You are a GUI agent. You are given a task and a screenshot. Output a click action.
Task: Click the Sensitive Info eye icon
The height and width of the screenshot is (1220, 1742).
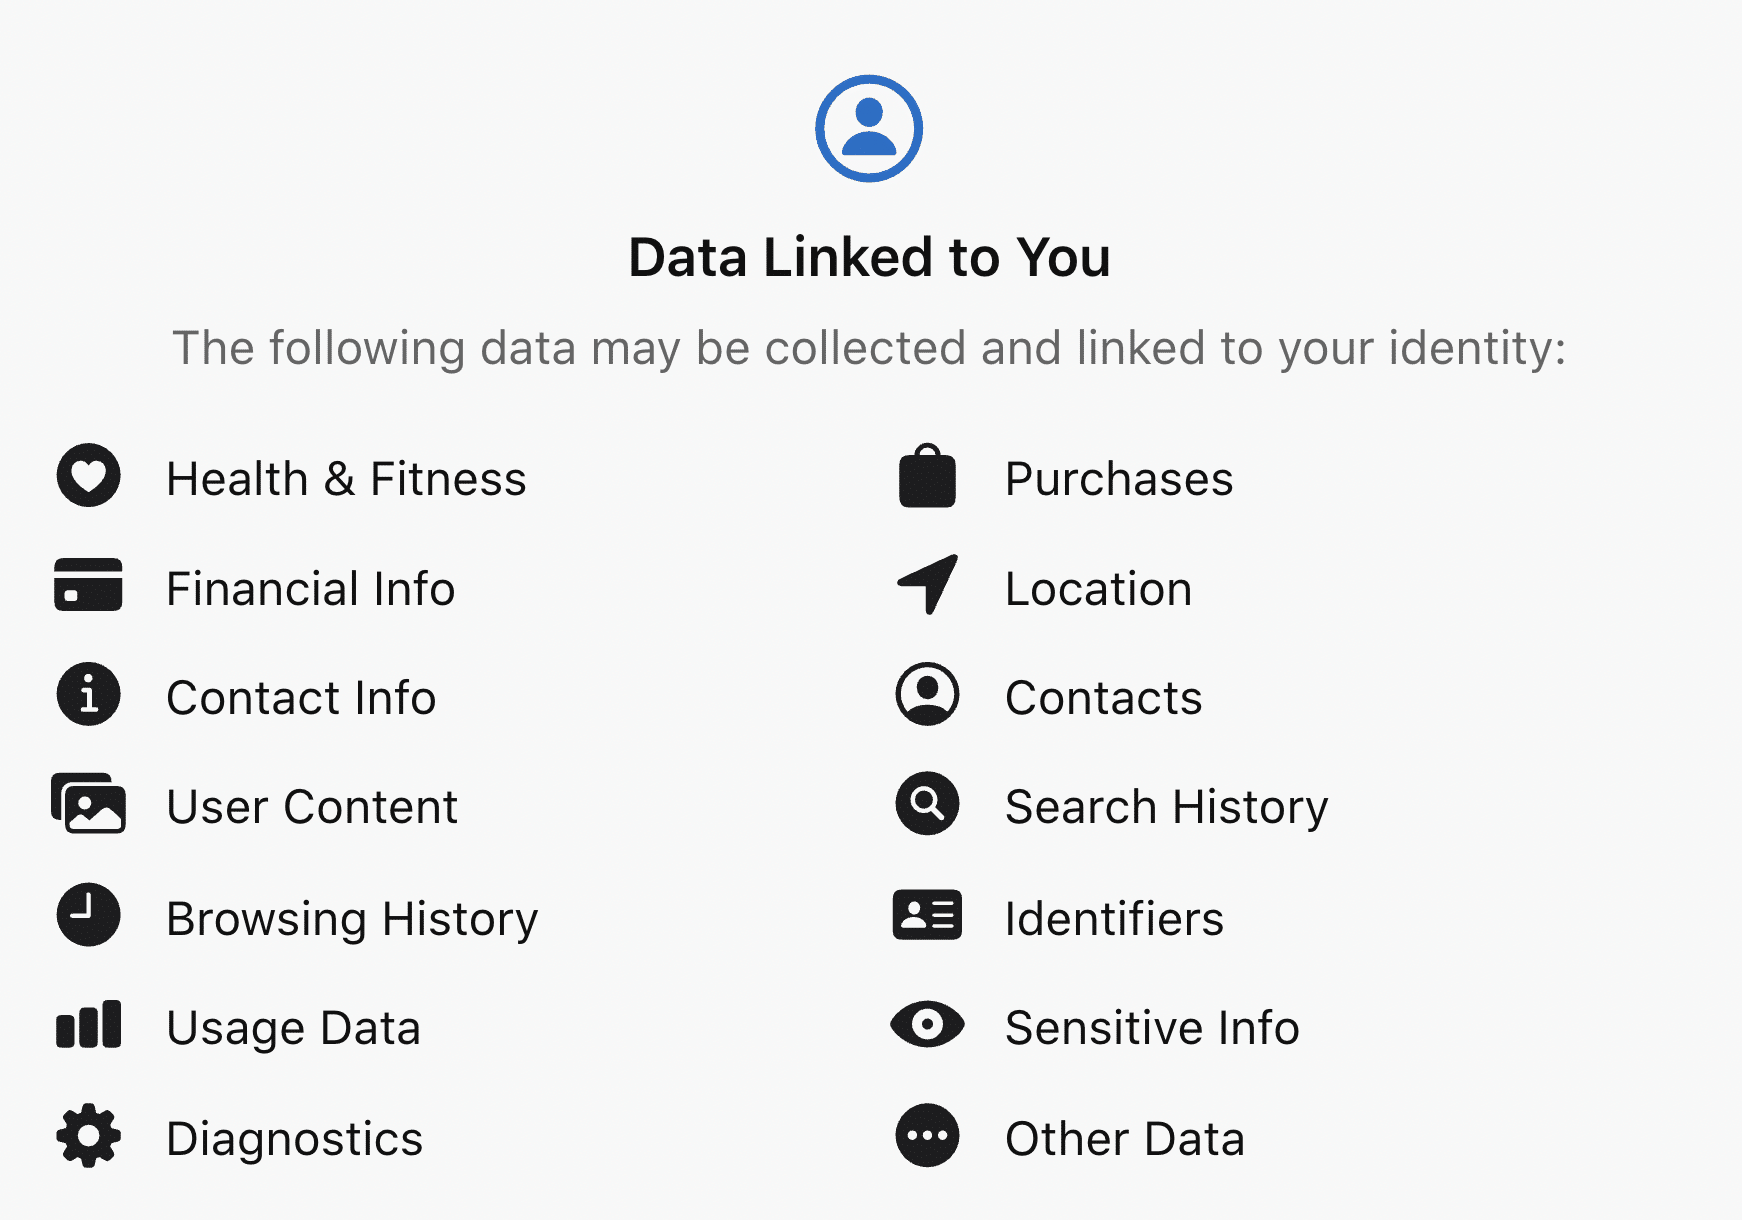coord(927,1025)
